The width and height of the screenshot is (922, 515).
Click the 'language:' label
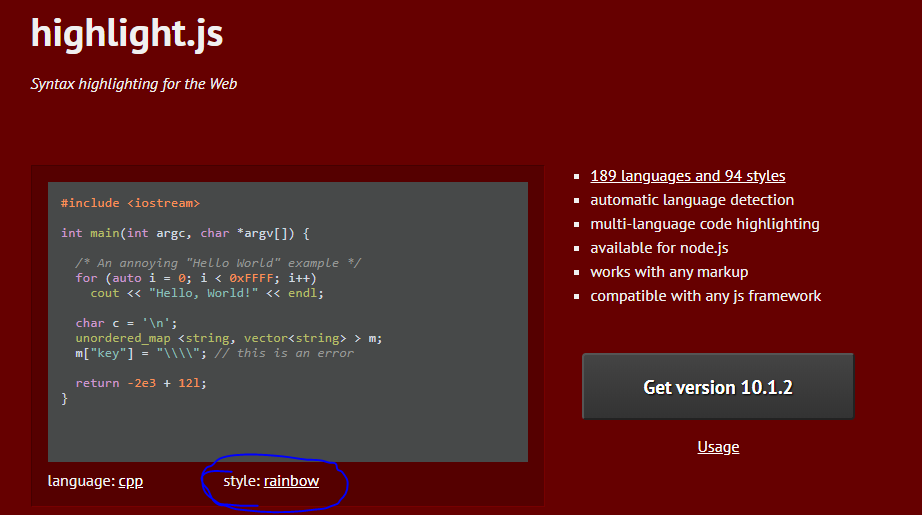[x=81, y=481]
